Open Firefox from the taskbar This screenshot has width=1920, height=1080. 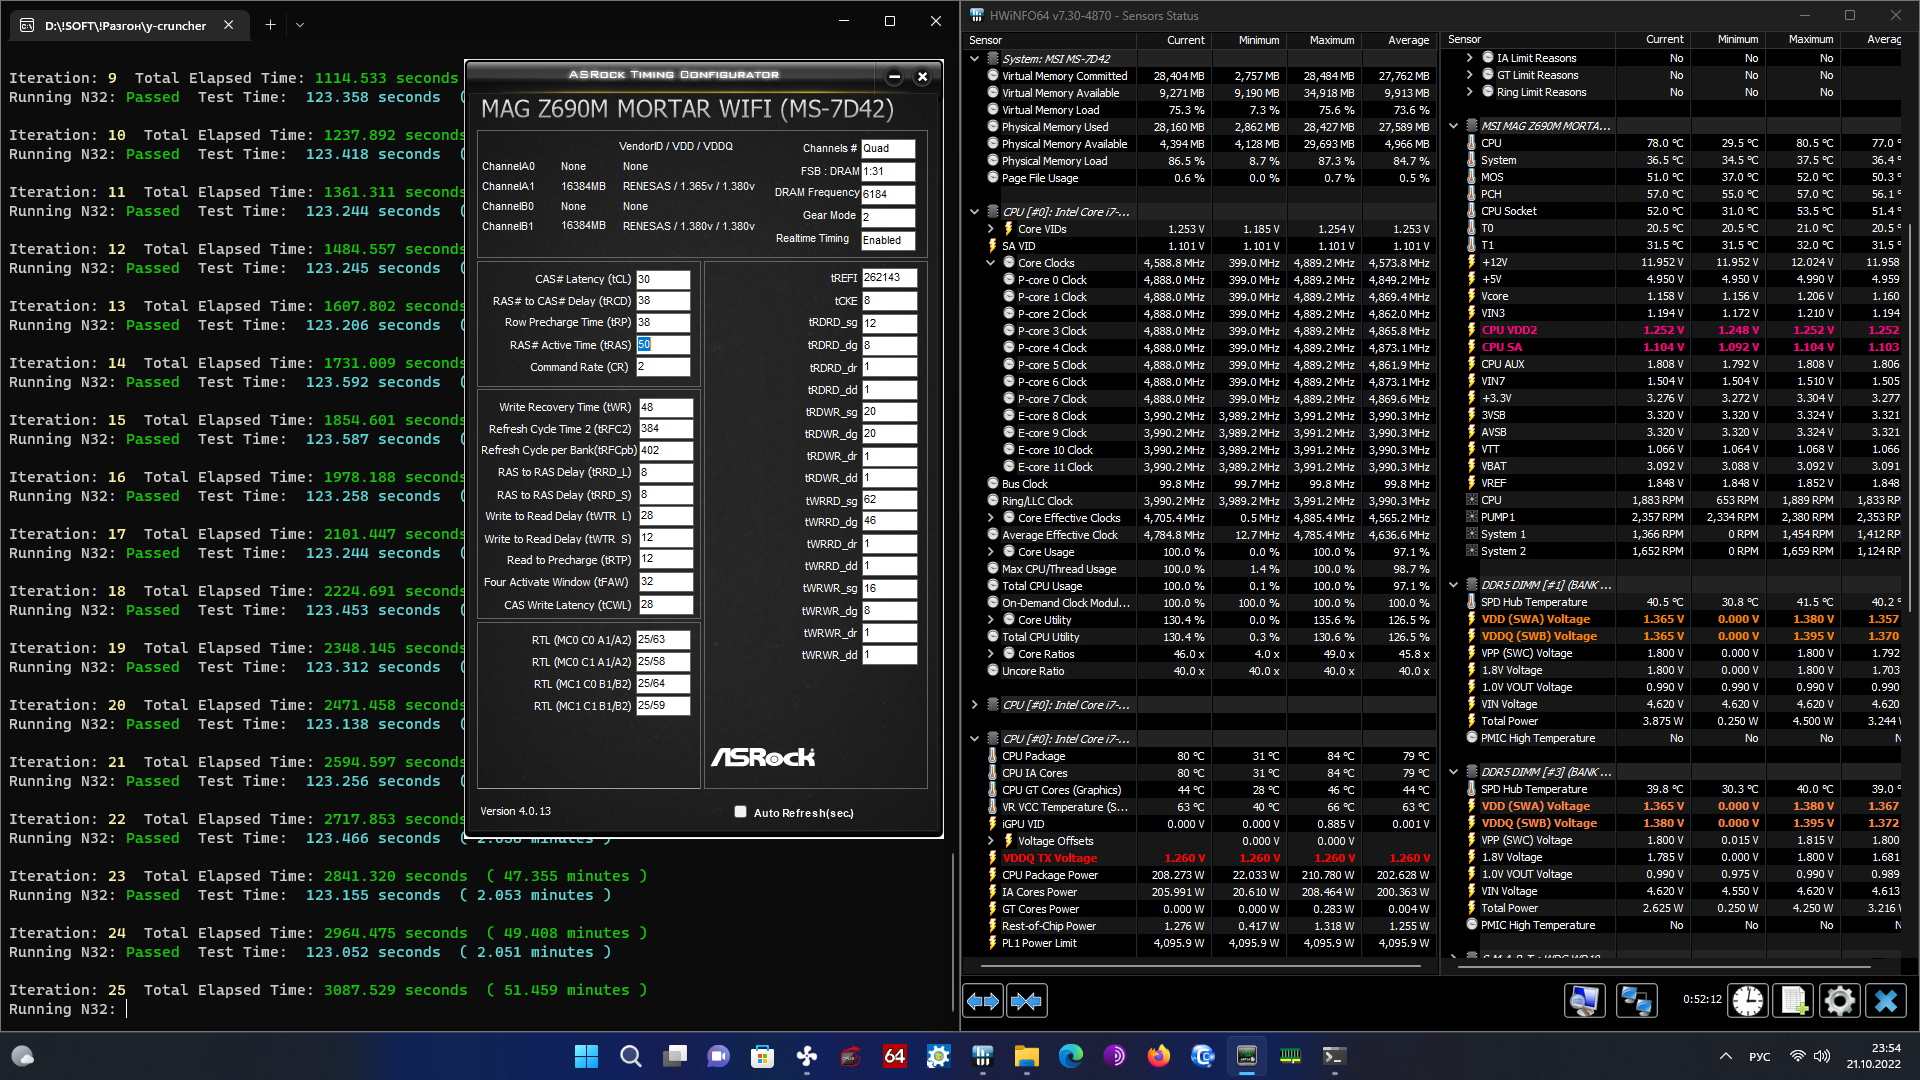pyautogui.click(x=1158, y=1056)
